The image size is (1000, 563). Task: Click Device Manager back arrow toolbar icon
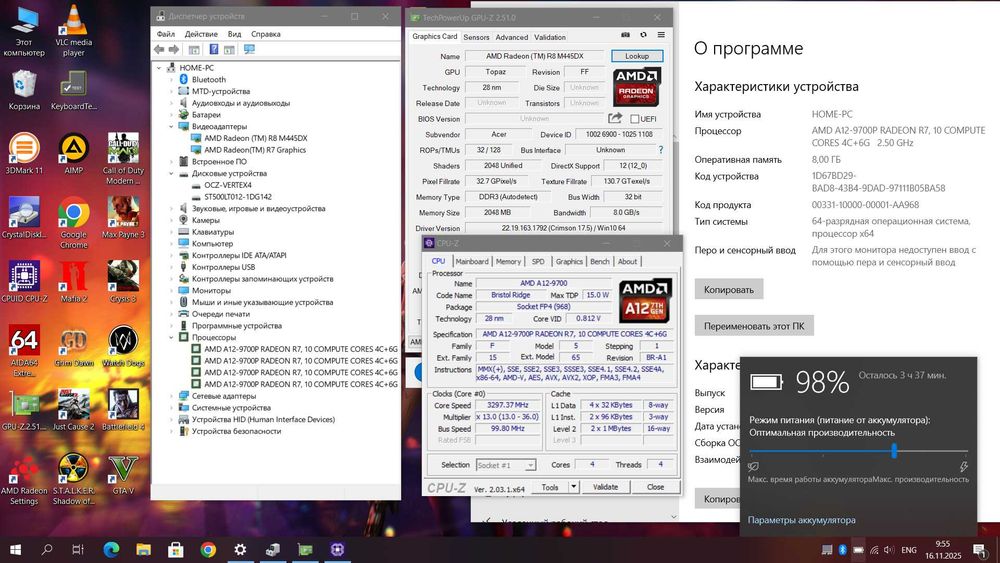coord(159,49)
